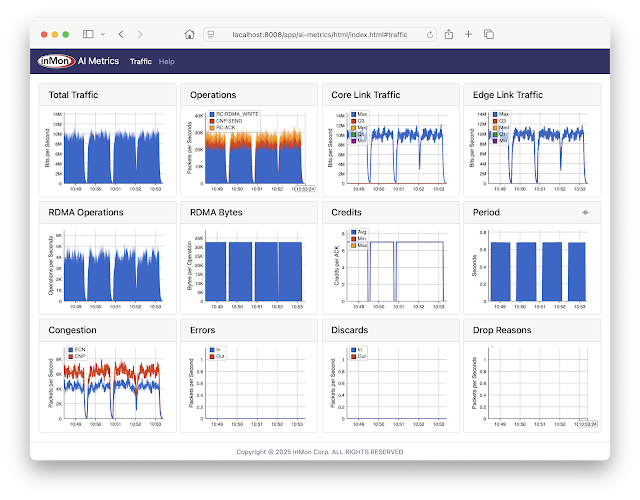The image size is (640, 500).
Task: Show the tab overview icon
Action: coord(489,34)
